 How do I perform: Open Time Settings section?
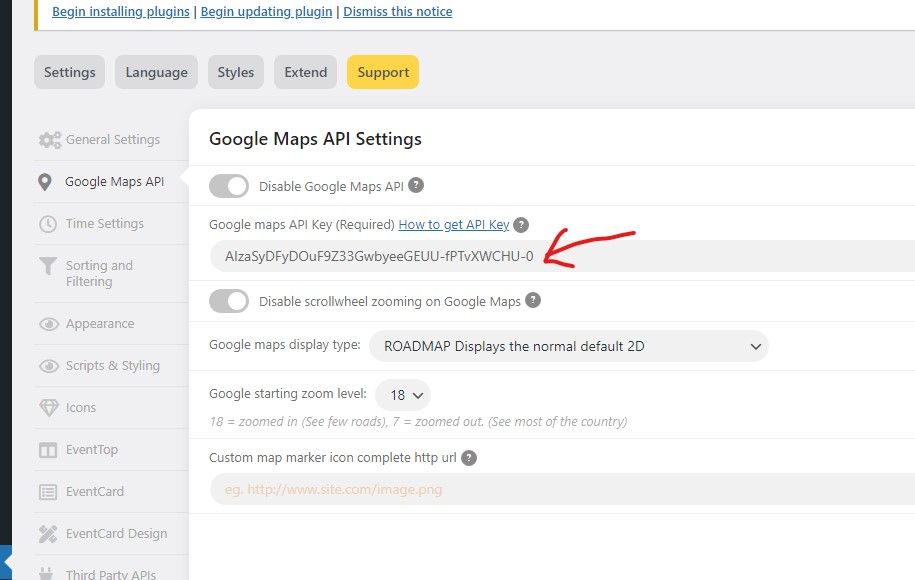[x=111, y=224]
